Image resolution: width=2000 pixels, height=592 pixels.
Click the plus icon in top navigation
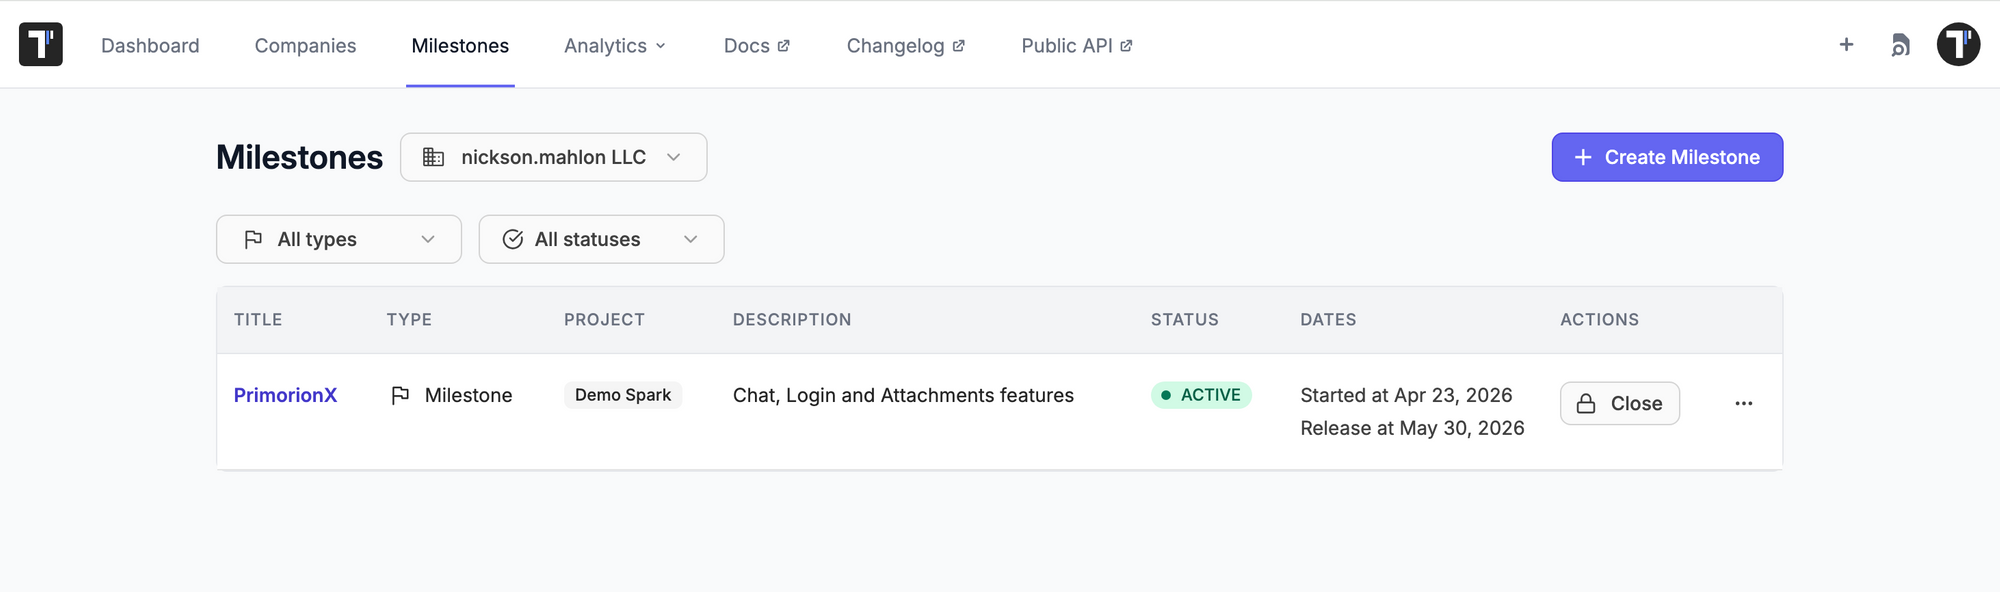(1846, 45)
